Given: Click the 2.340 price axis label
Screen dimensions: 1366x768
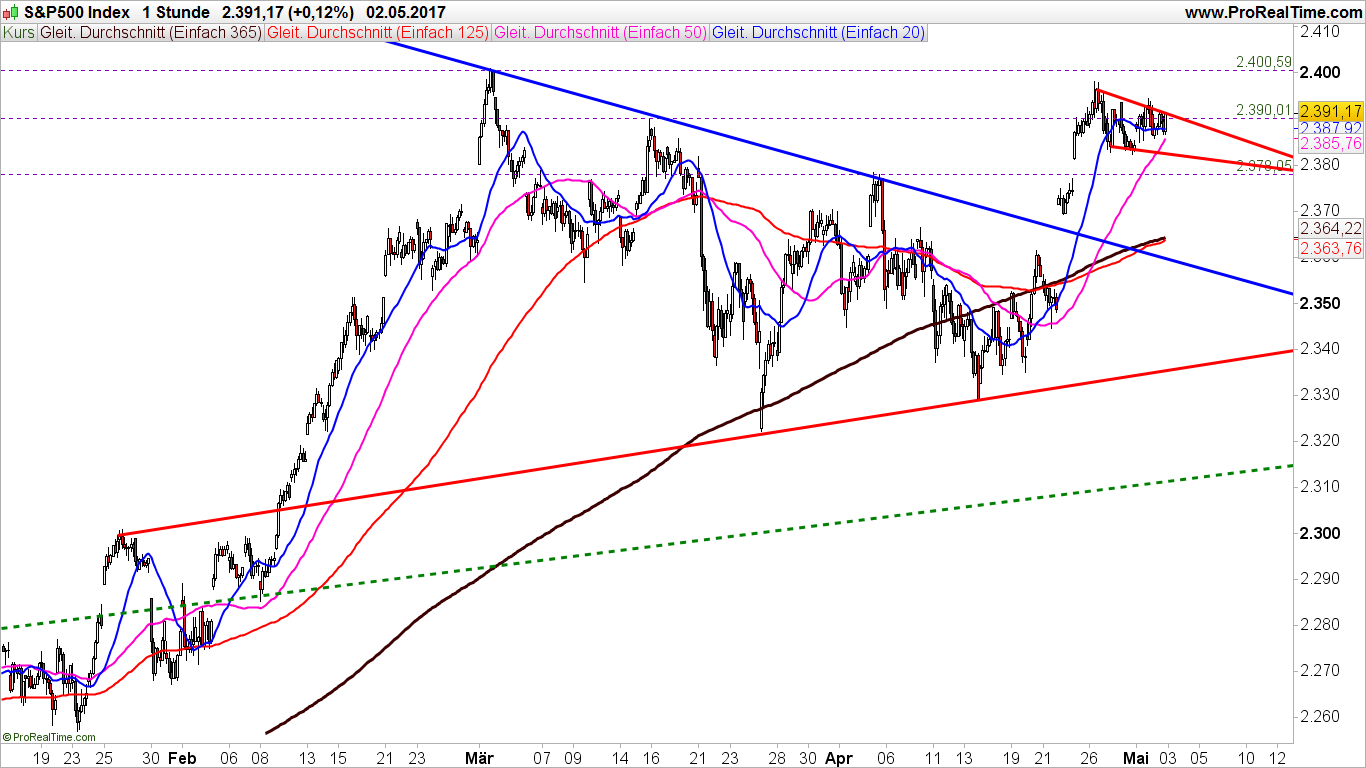Looking at the screenshot, I should point(1320,348).
